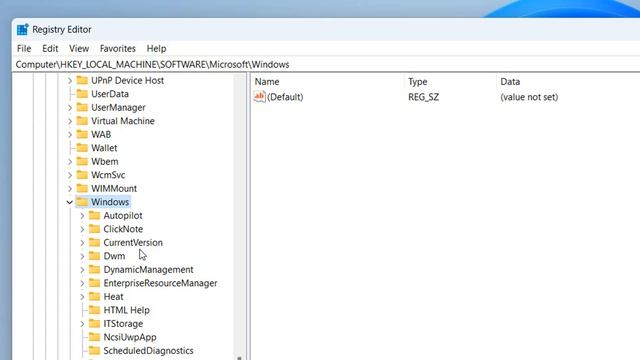Select the UserManager folder icon

click(x=82, y=107)
